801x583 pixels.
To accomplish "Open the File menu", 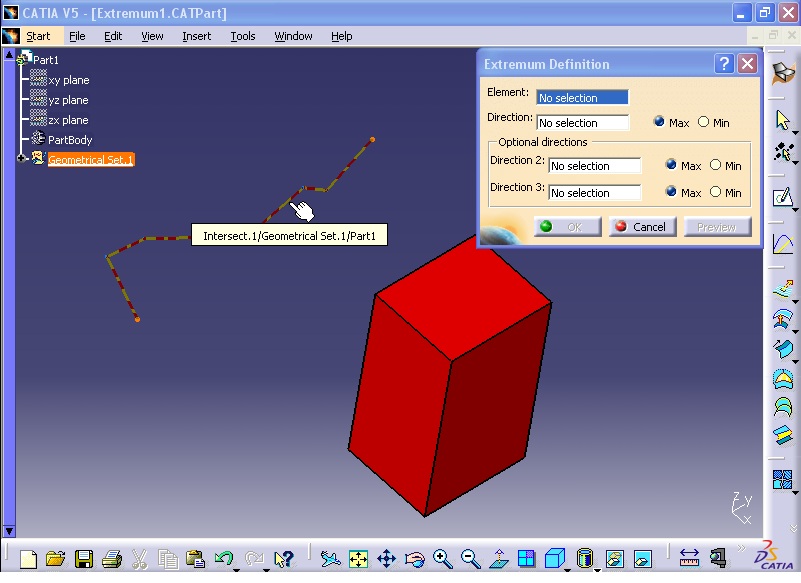I will click(x=77, y=36).
